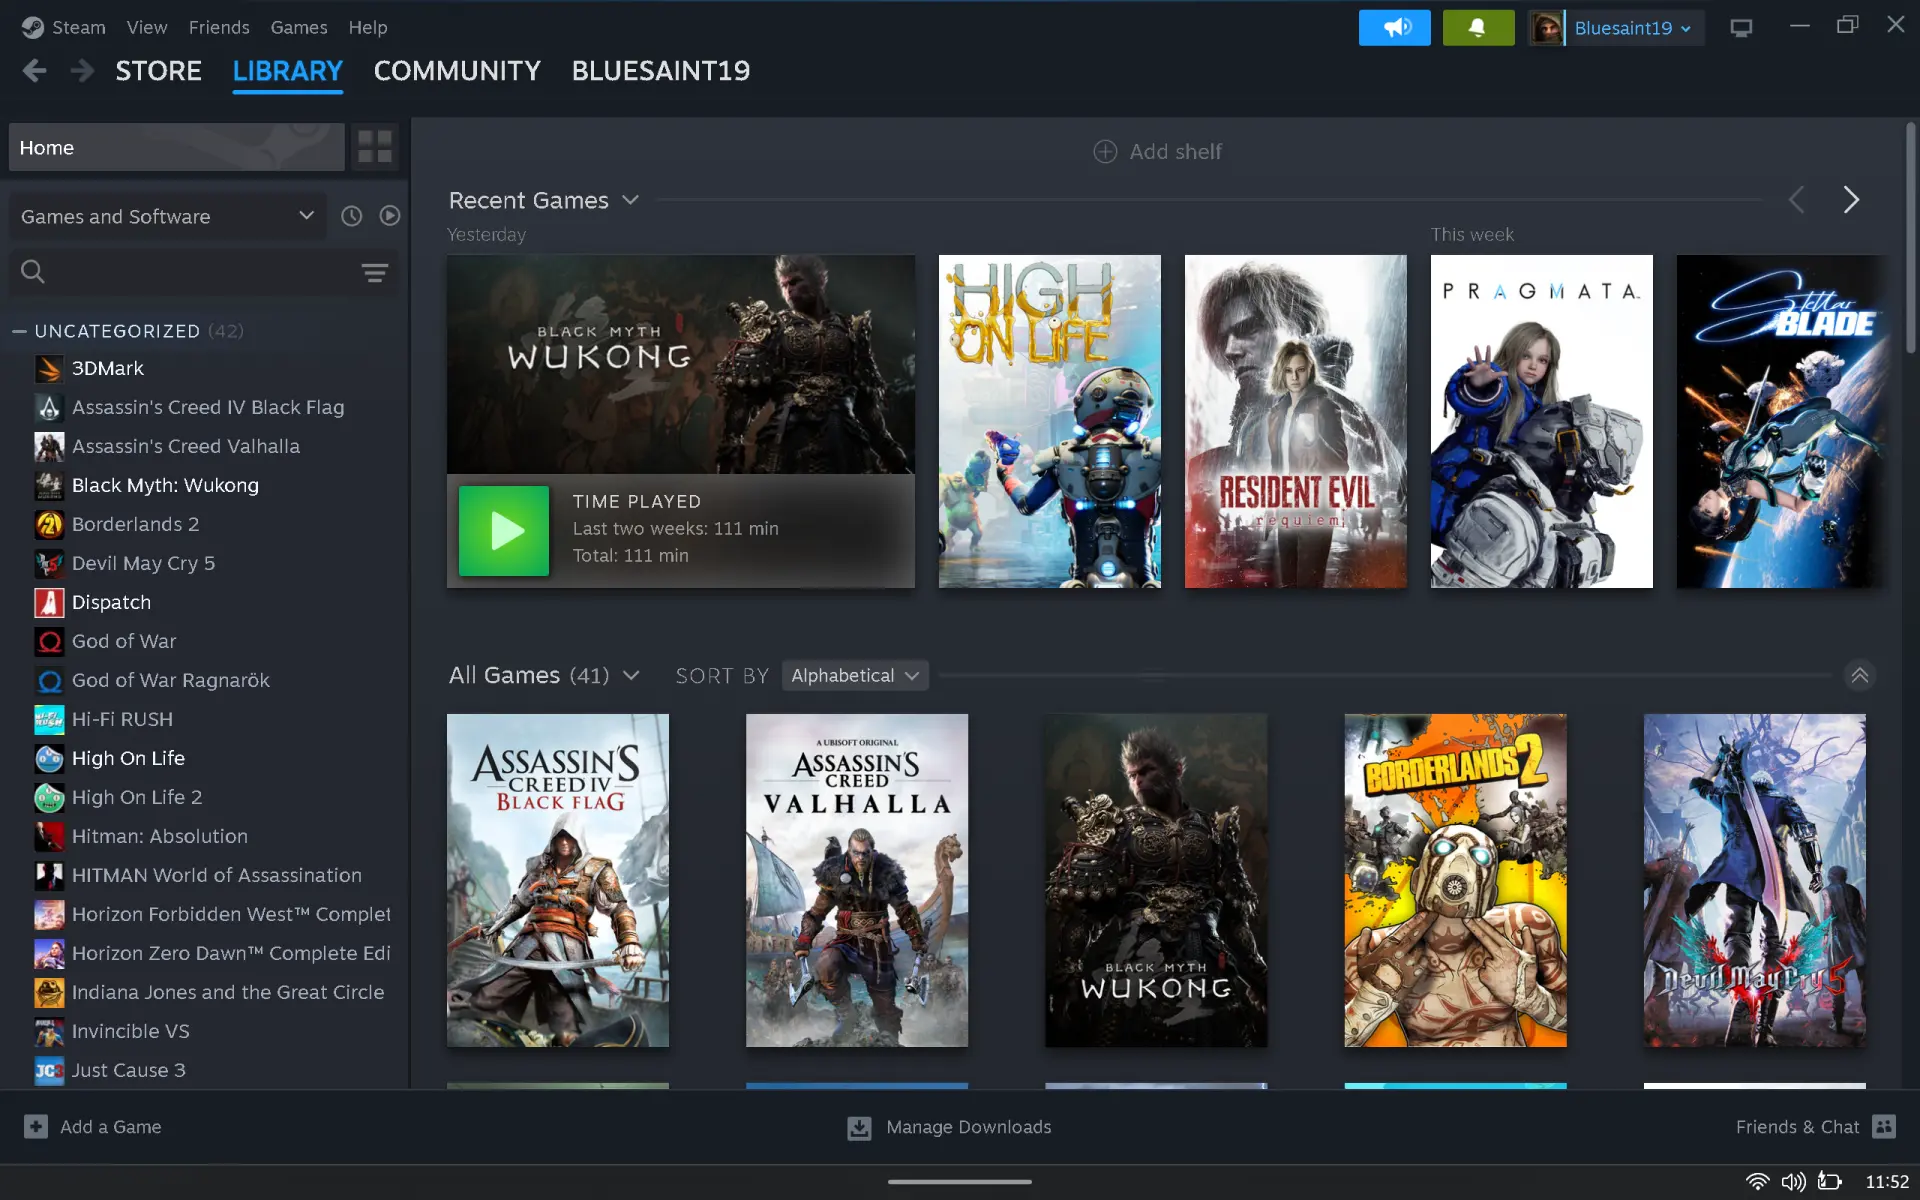Click Hi-Fi RUSH icon in sidebar

click(x=49, y=720)
